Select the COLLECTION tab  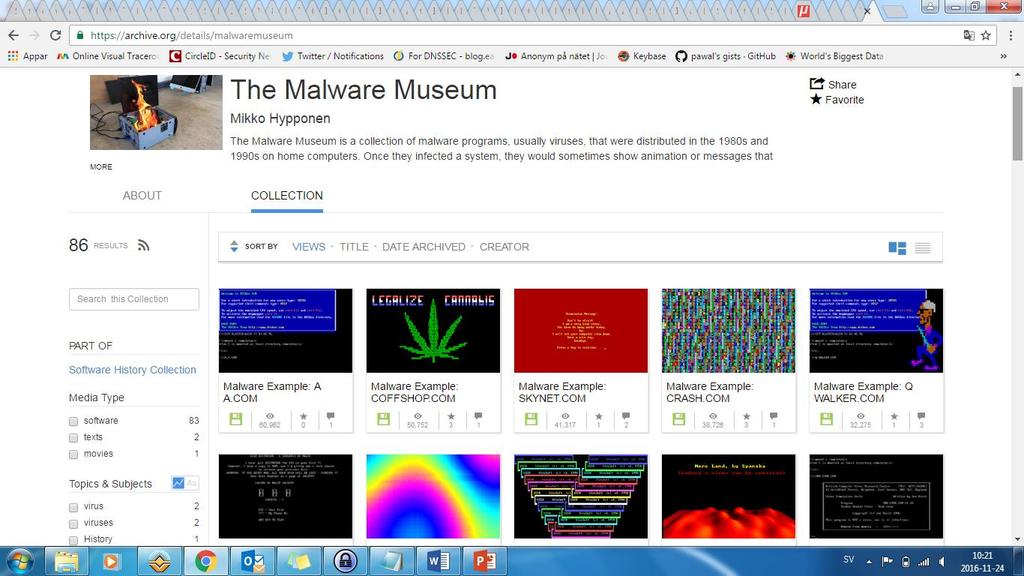point(287,195)
